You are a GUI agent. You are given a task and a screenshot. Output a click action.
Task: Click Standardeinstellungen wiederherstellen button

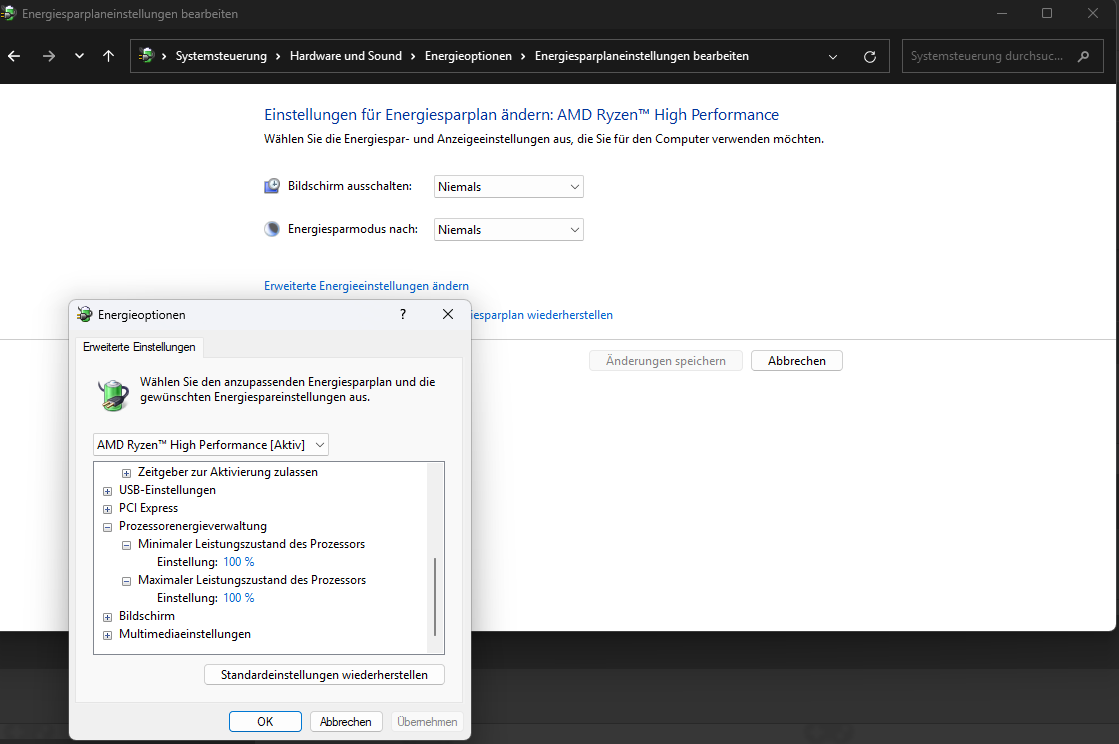[324, 675]
